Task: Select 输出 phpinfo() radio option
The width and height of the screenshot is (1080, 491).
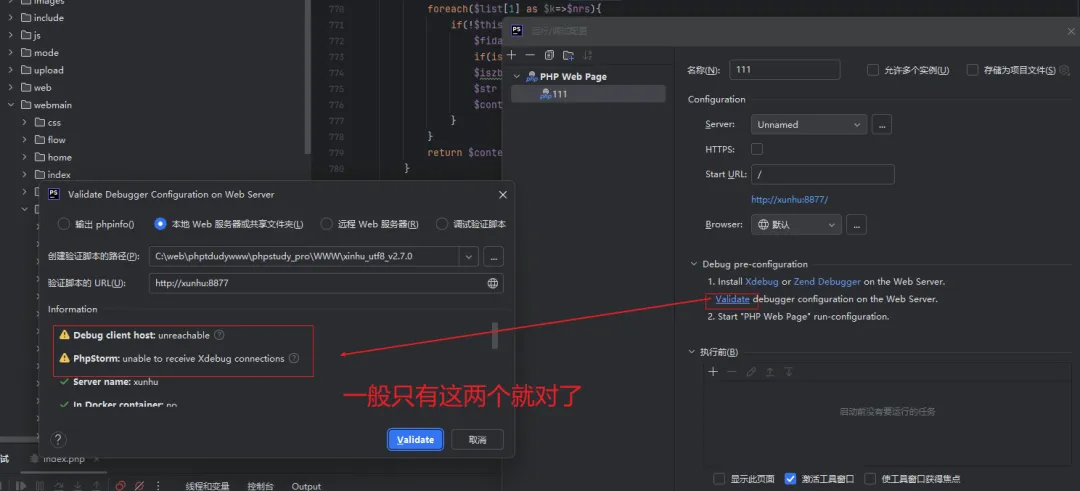Action: (63, 224)
